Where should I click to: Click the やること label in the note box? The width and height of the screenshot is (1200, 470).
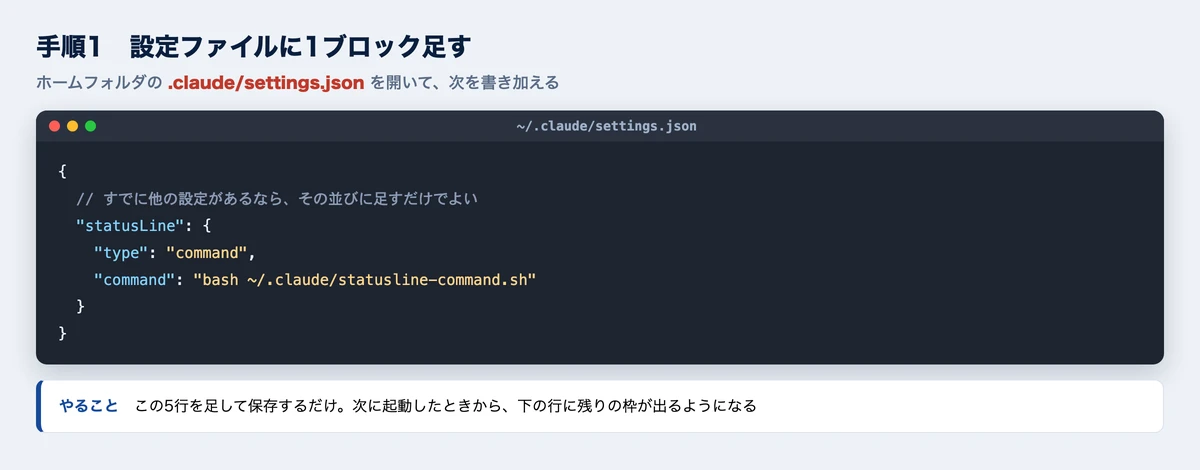[89, 406]
